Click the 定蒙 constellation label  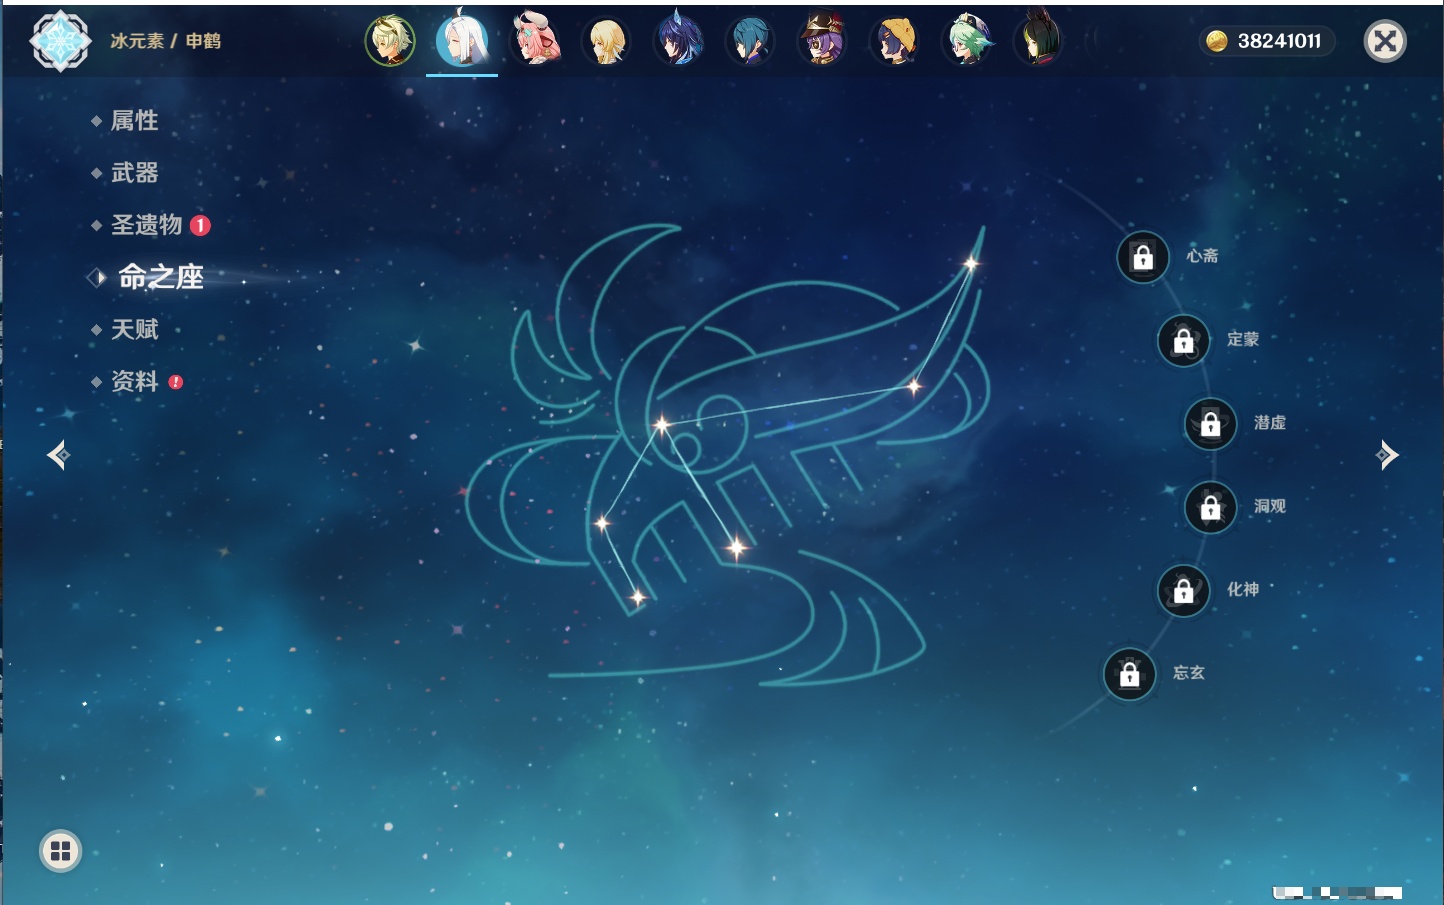[x=1243, y=339]
